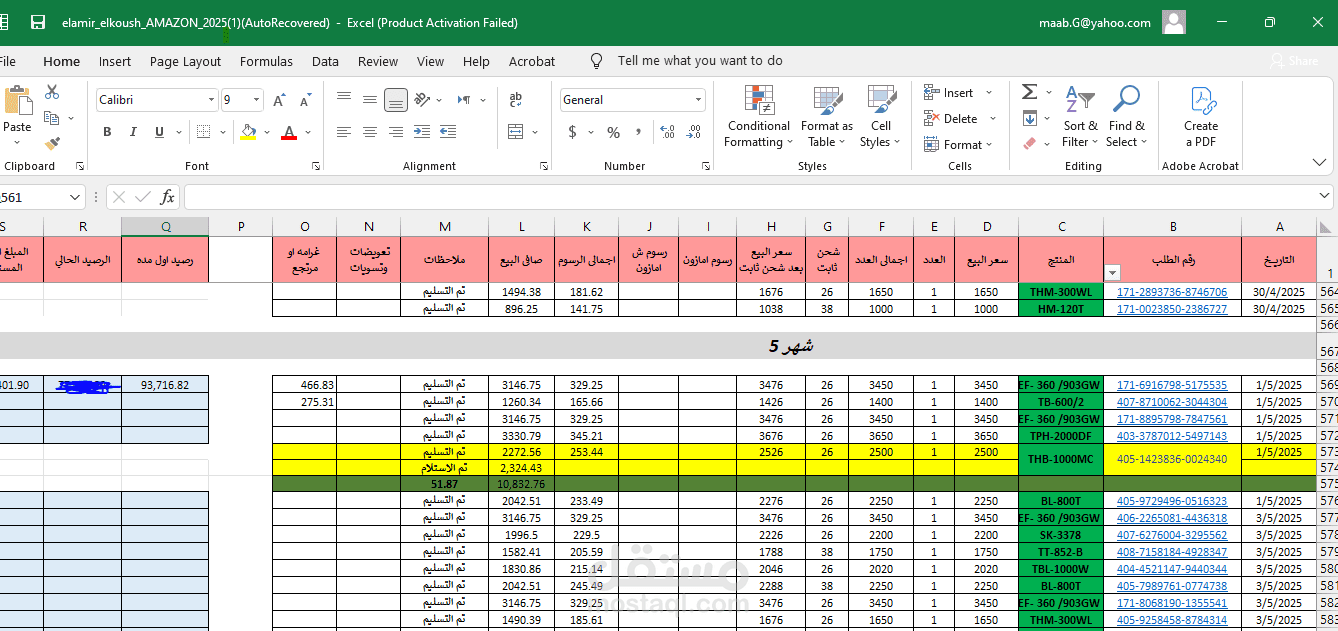Open order link 405-1423836-0024340

1172,459
